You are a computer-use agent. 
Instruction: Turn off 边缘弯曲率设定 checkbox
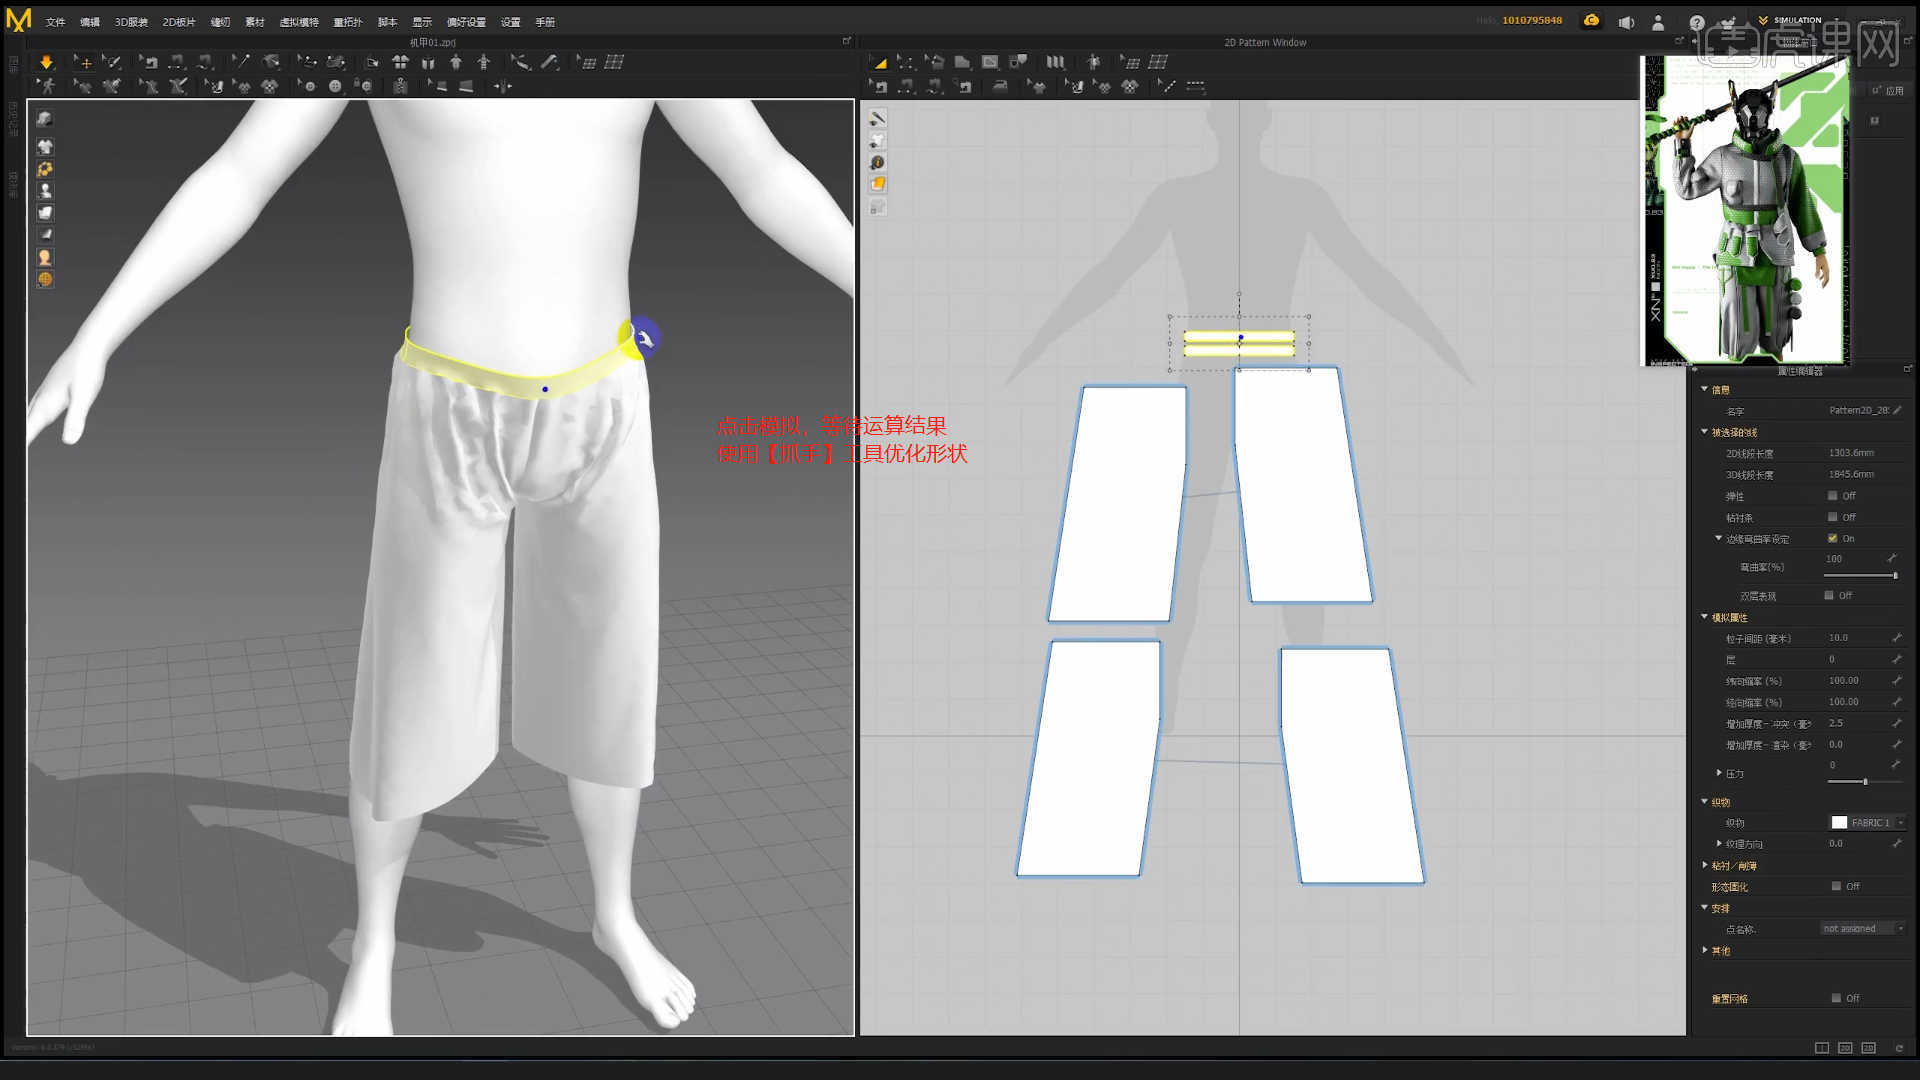(1832, 538)
